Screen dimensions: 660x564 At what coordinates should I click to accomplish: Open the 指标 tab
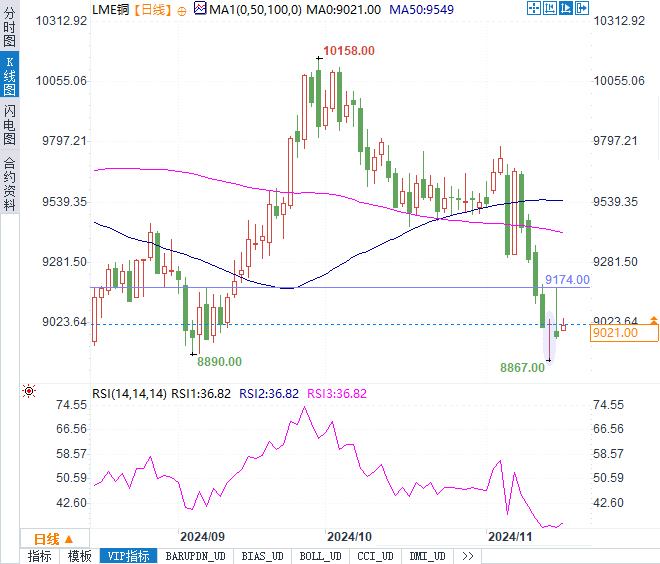(x=40, y=556)
